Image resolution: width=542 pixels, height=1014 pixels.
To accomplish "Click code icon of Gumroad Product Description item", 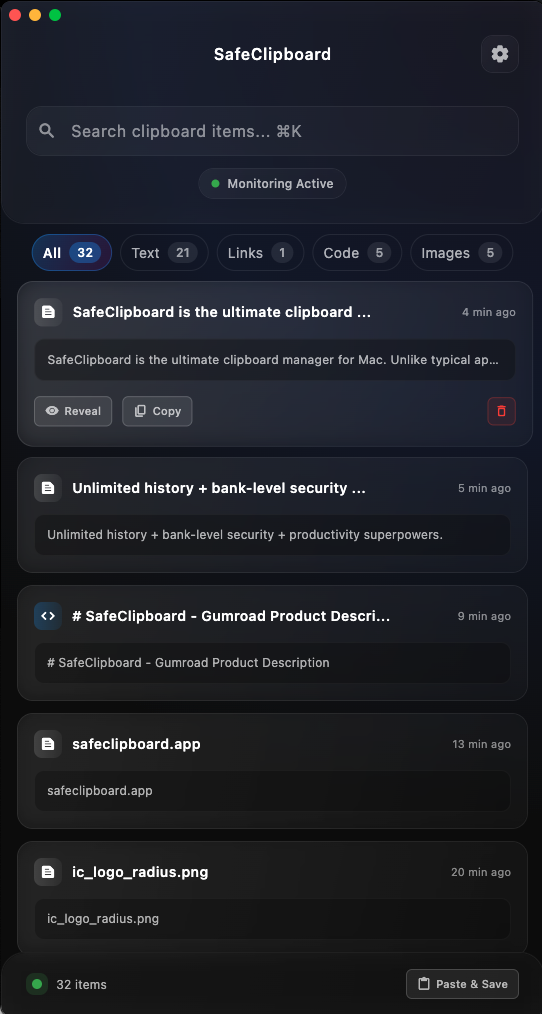I will point(48,616).
